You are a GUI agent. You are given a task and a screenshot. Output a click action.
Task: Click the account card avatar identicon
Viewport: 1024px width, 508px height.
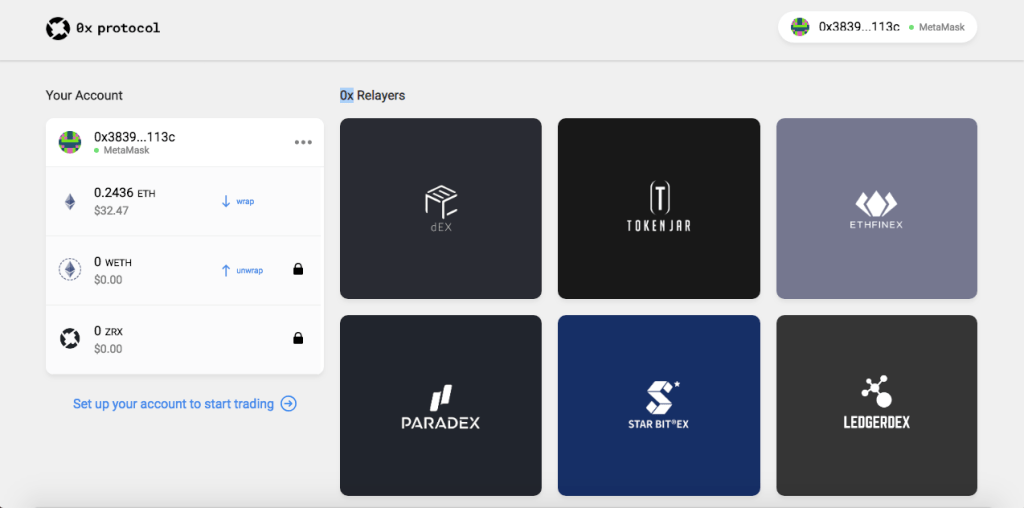coord(70,142)
